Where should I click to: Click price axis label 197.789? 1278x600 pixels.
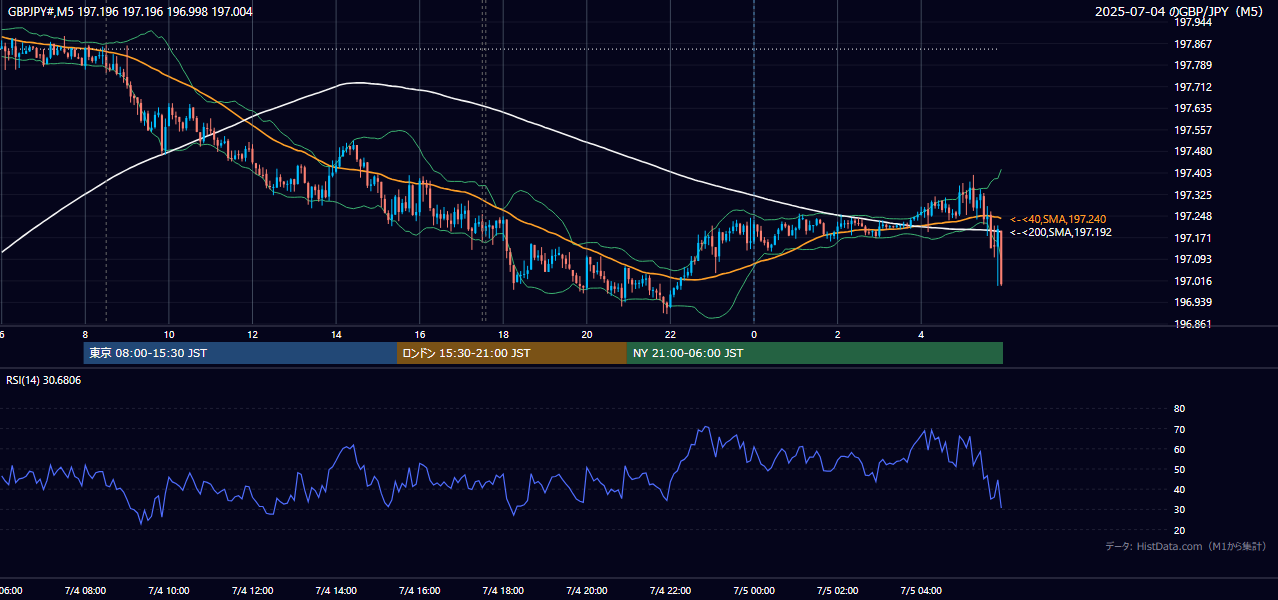pyautogui.click(x=1192, y=65)
